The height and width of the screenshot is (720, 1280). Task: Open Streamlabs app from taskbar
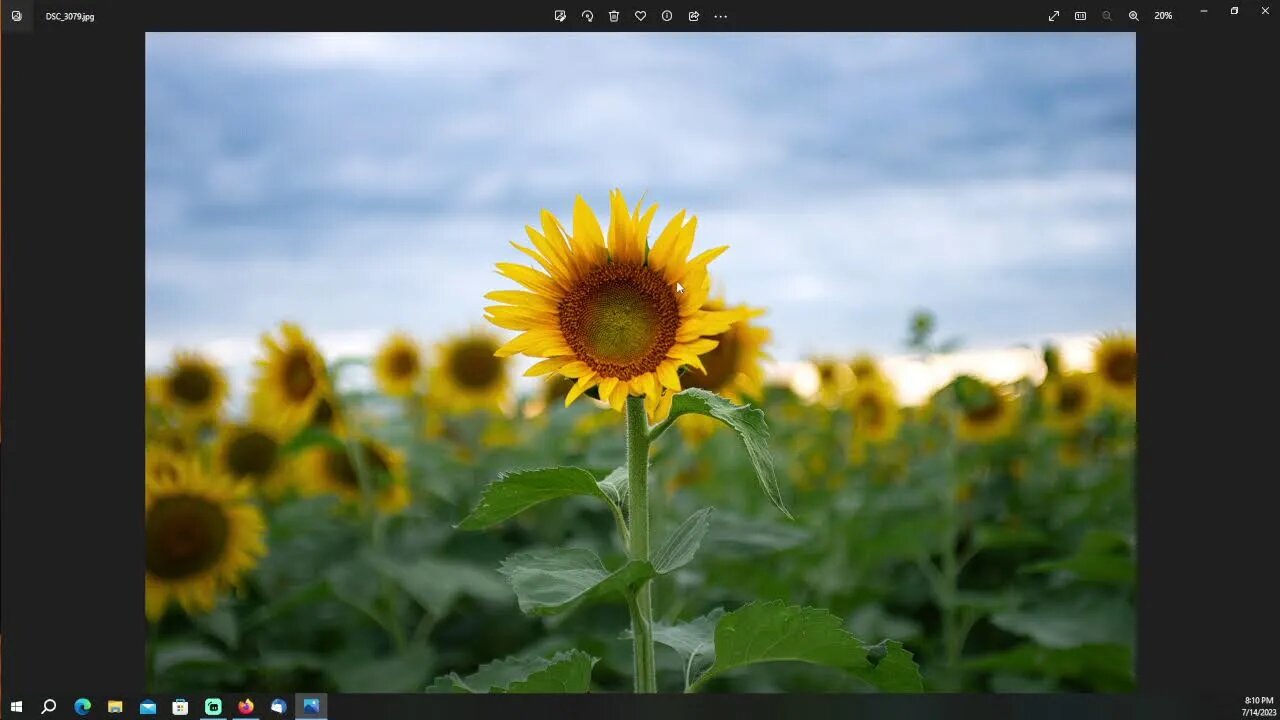pos(213,706)
